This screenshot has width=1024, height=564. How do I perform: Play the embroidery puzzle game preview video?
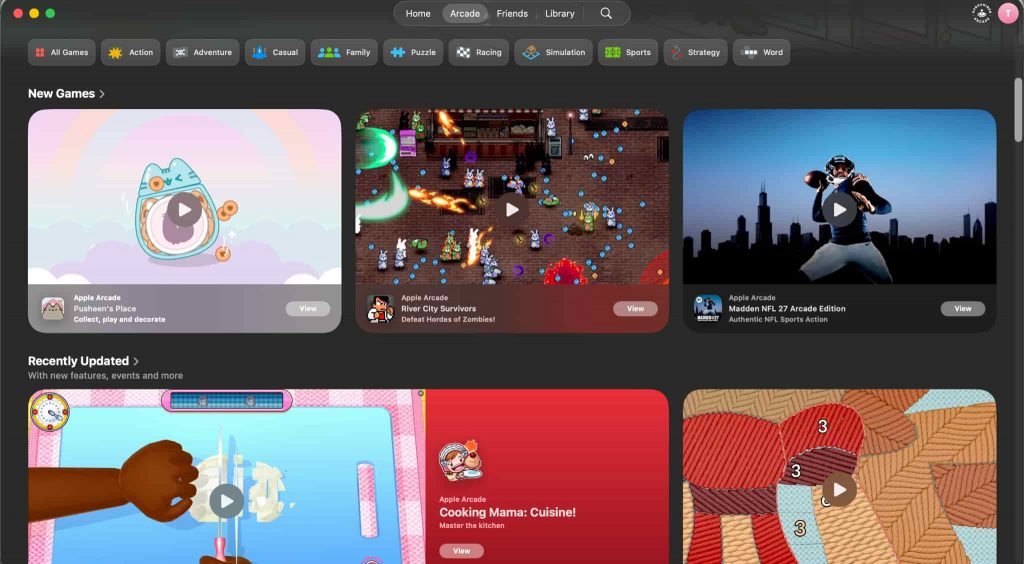(x=839, y=490)
